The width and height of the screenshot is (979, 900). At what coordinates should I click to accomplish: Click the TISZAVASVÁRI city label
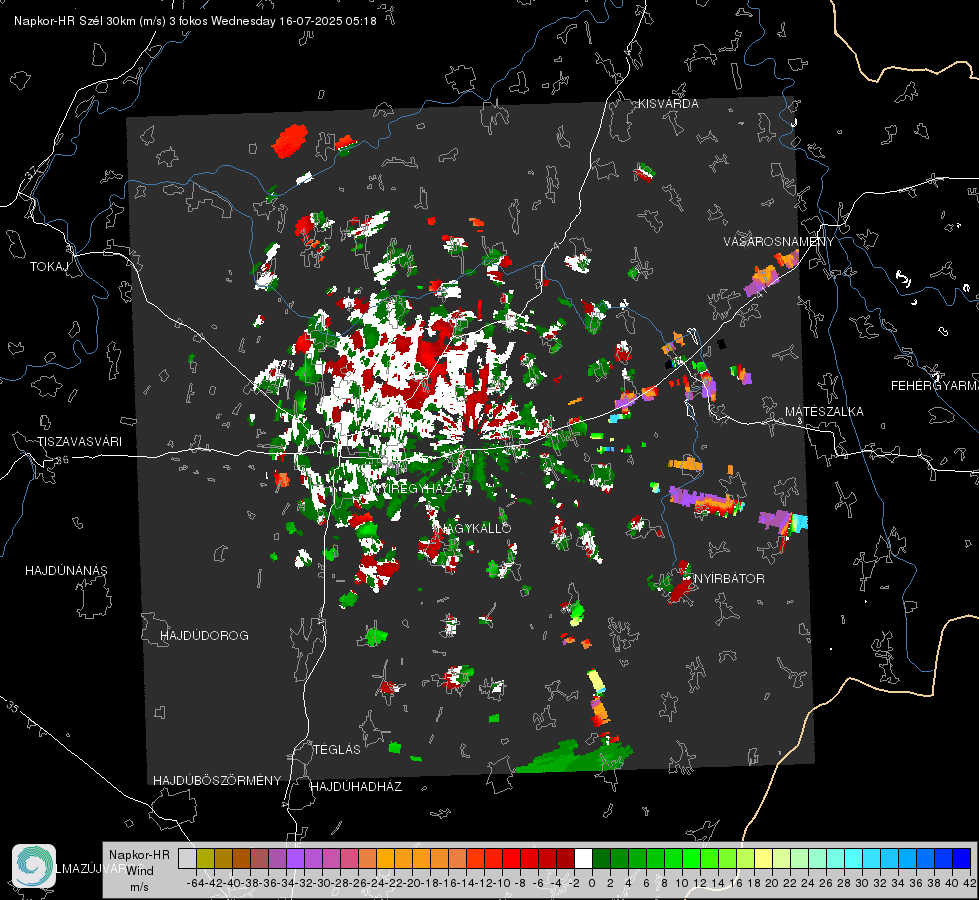[79, 442]
